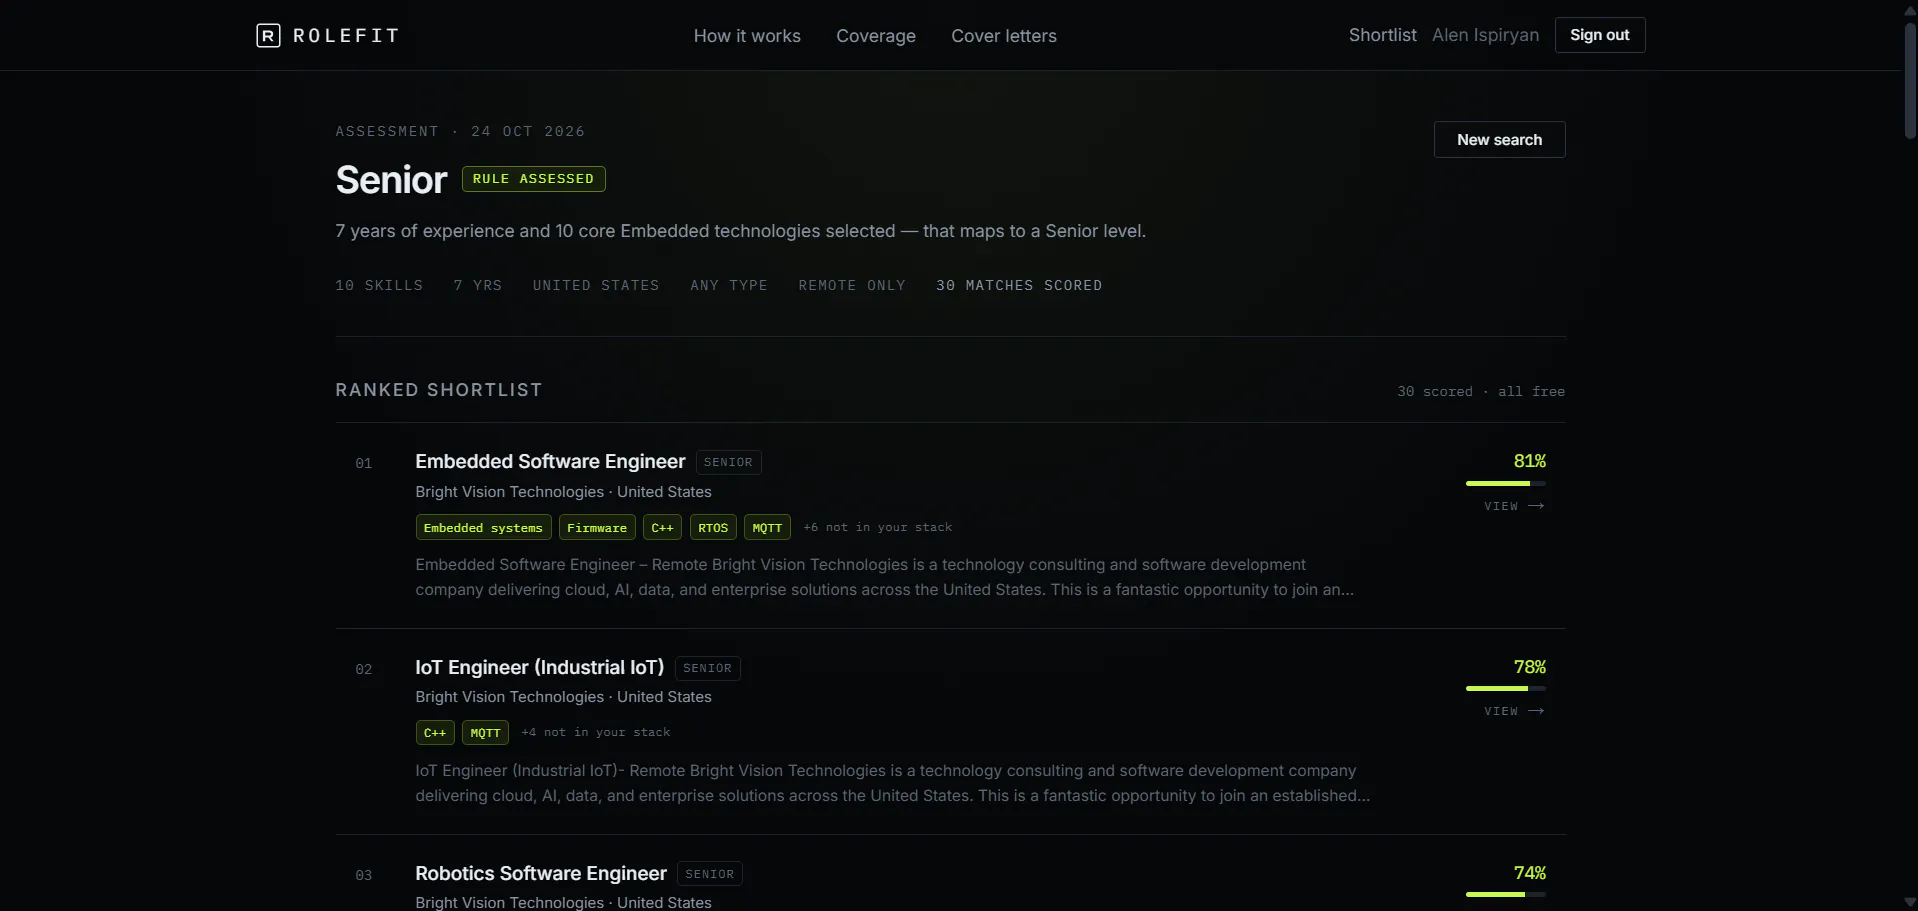The height and width of the screenshot is (911, 1918).
Task: Open the How it works page
Action: [x=747, y=36]
